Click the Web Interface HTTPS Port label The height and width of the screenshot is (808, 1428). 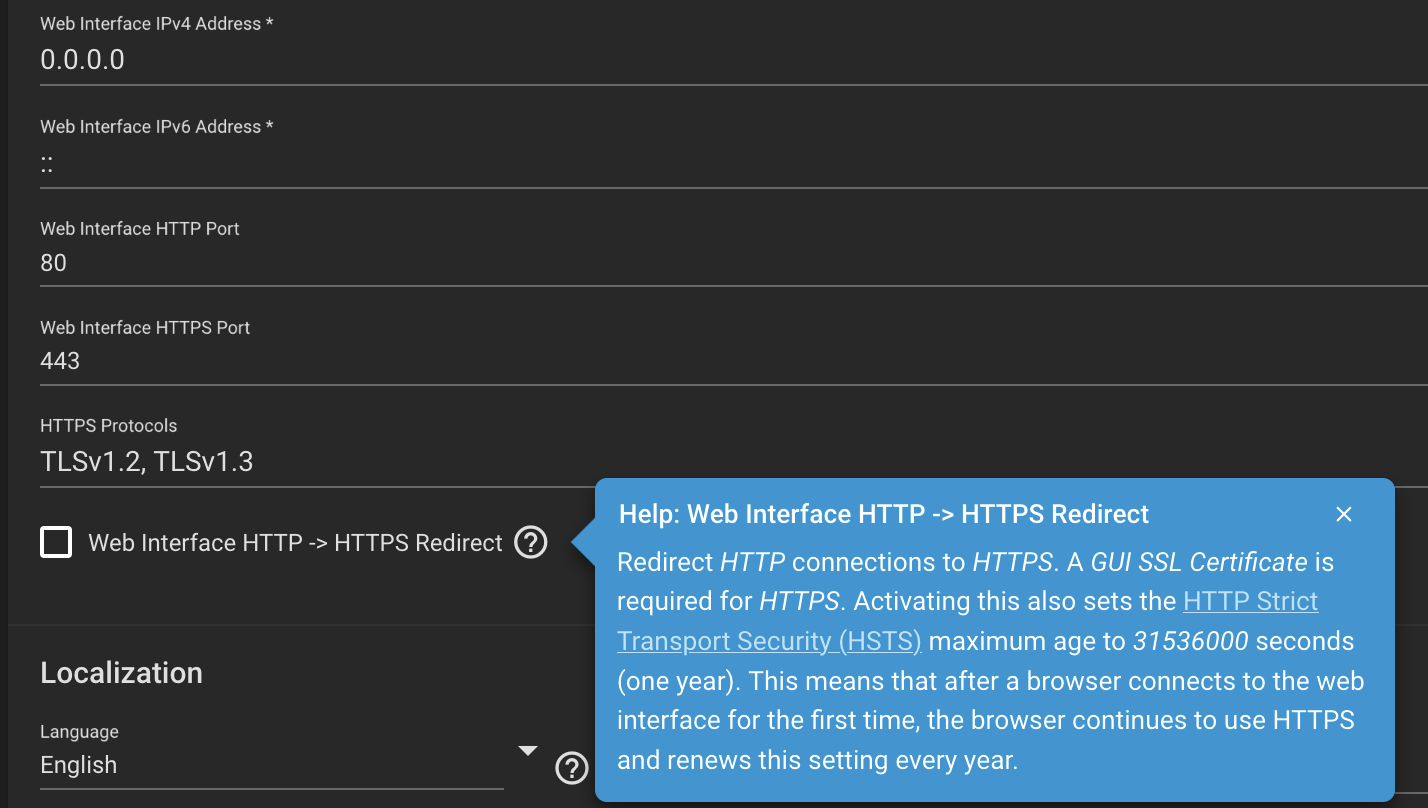click(x=145, y=328)
